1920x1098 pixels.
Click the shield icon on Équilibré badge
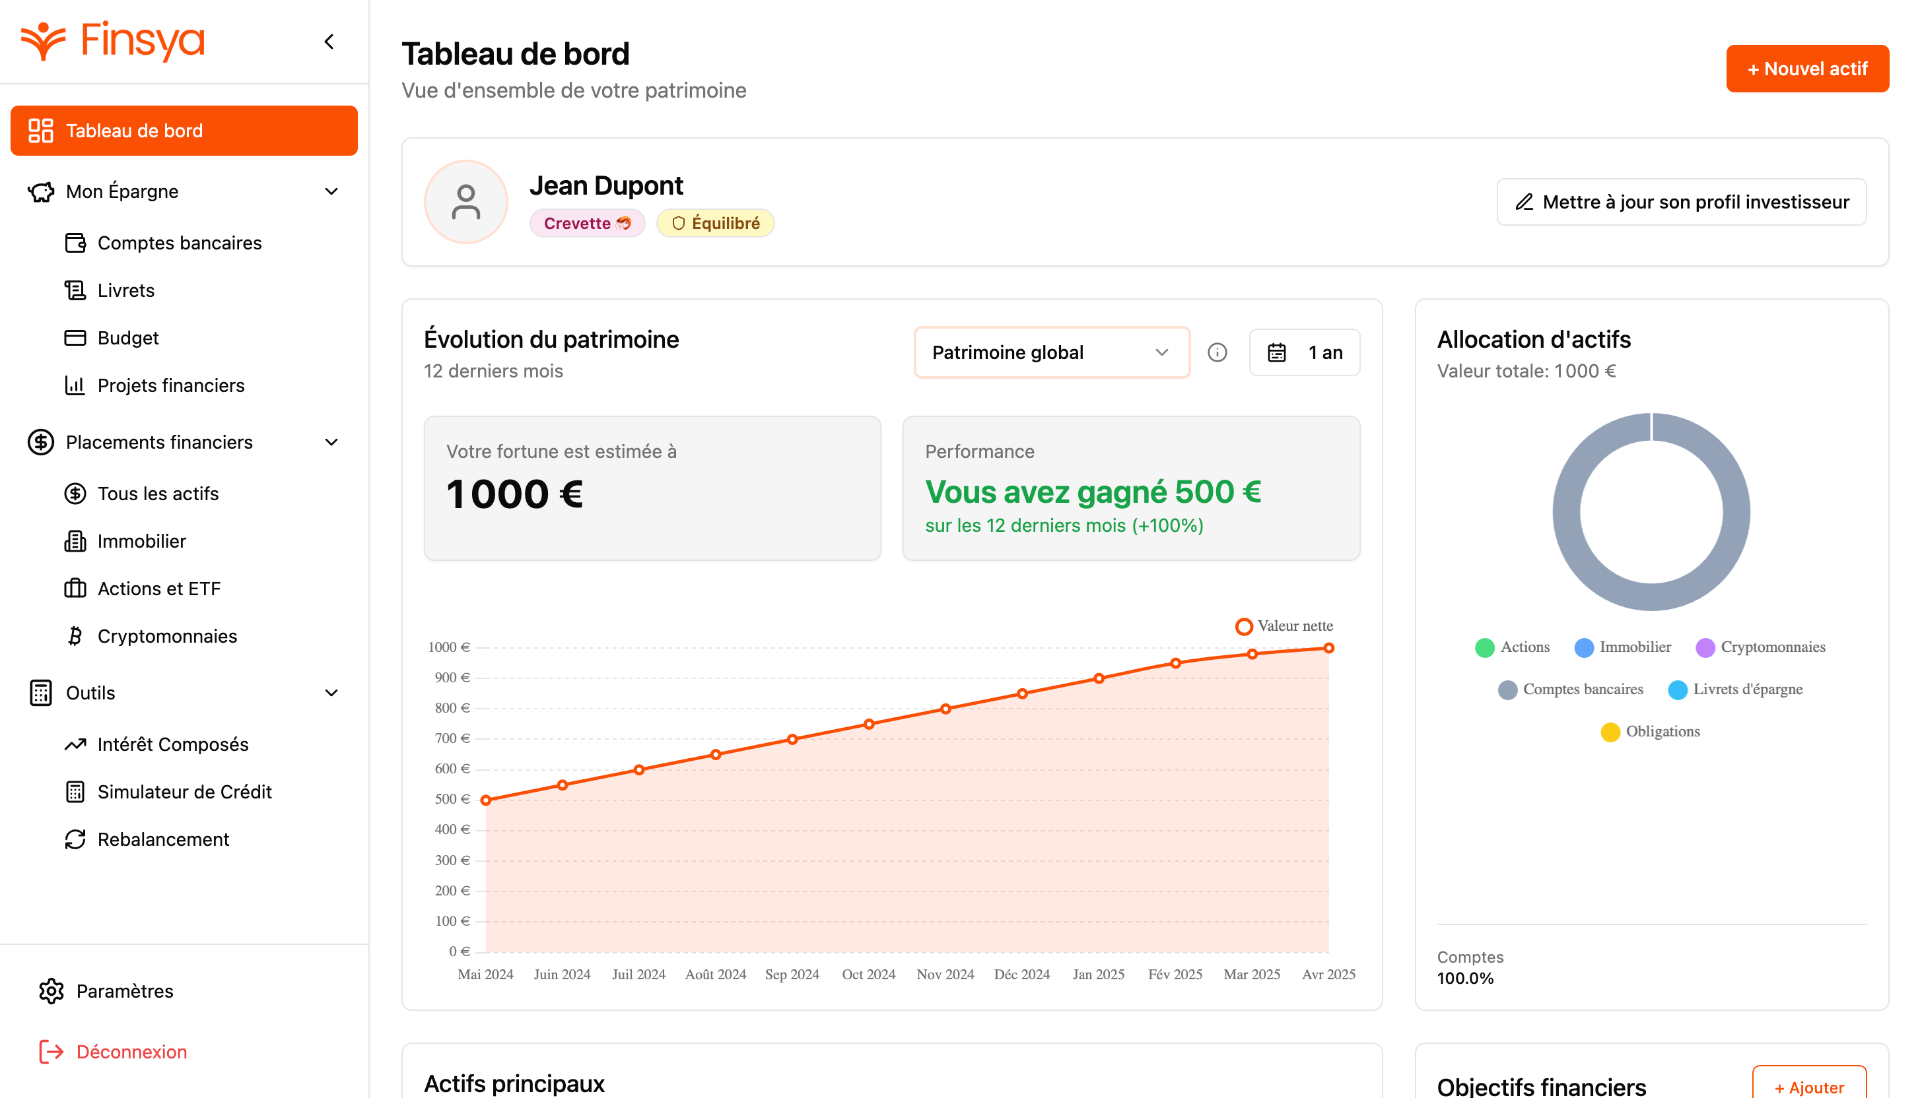tap(678, 224)
